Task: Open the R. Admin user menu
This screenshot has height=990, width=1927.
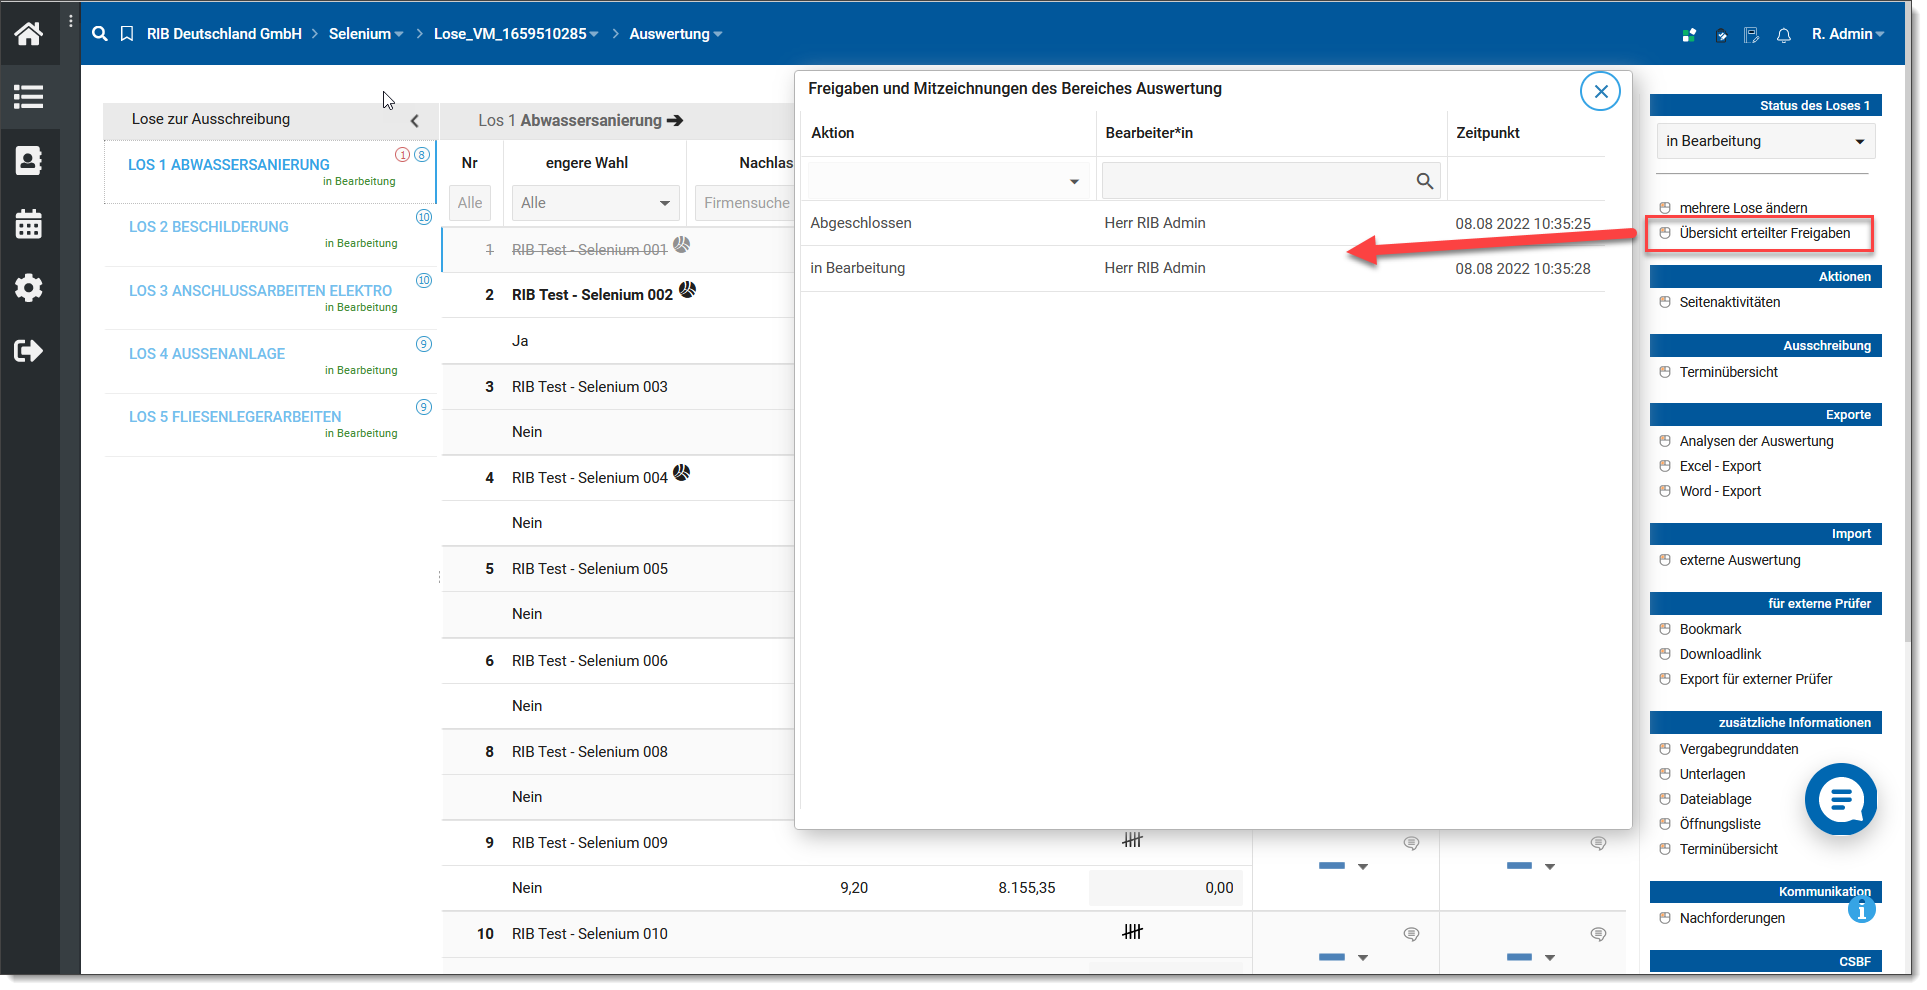Action: (1848, 34)
